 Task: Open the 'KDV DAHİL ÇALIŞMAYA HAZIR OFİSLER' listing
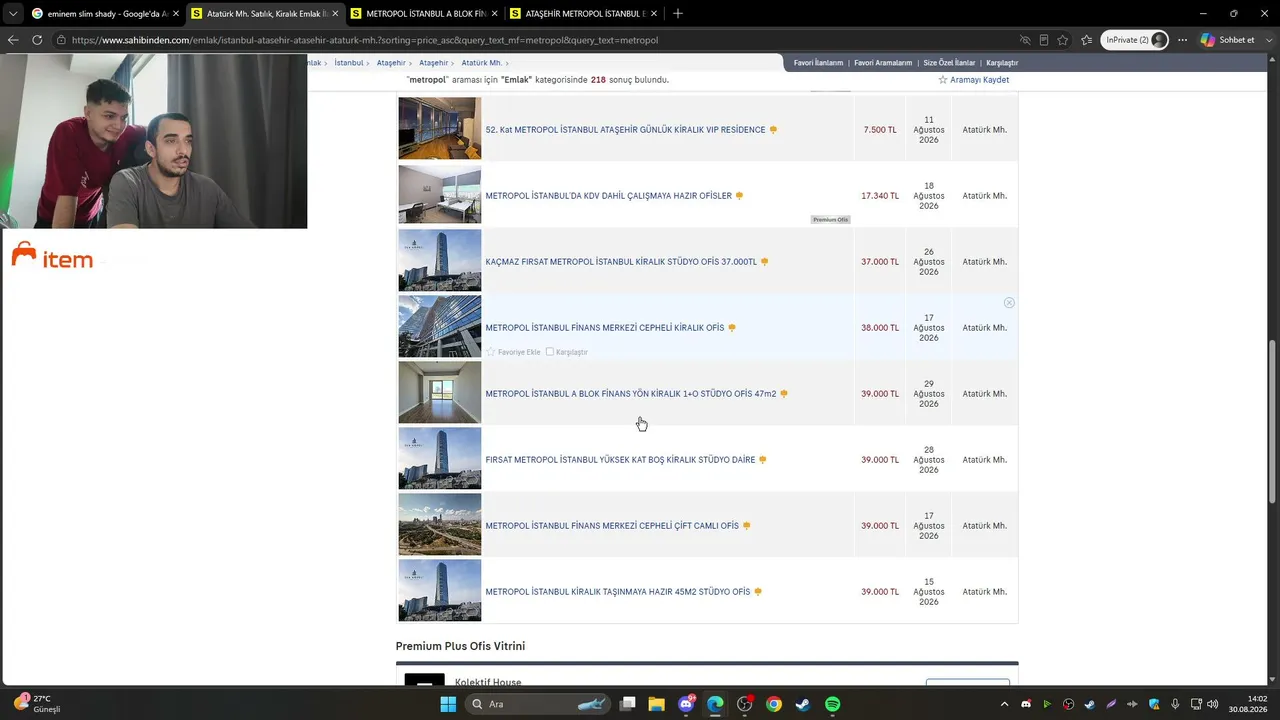[609, 196]
